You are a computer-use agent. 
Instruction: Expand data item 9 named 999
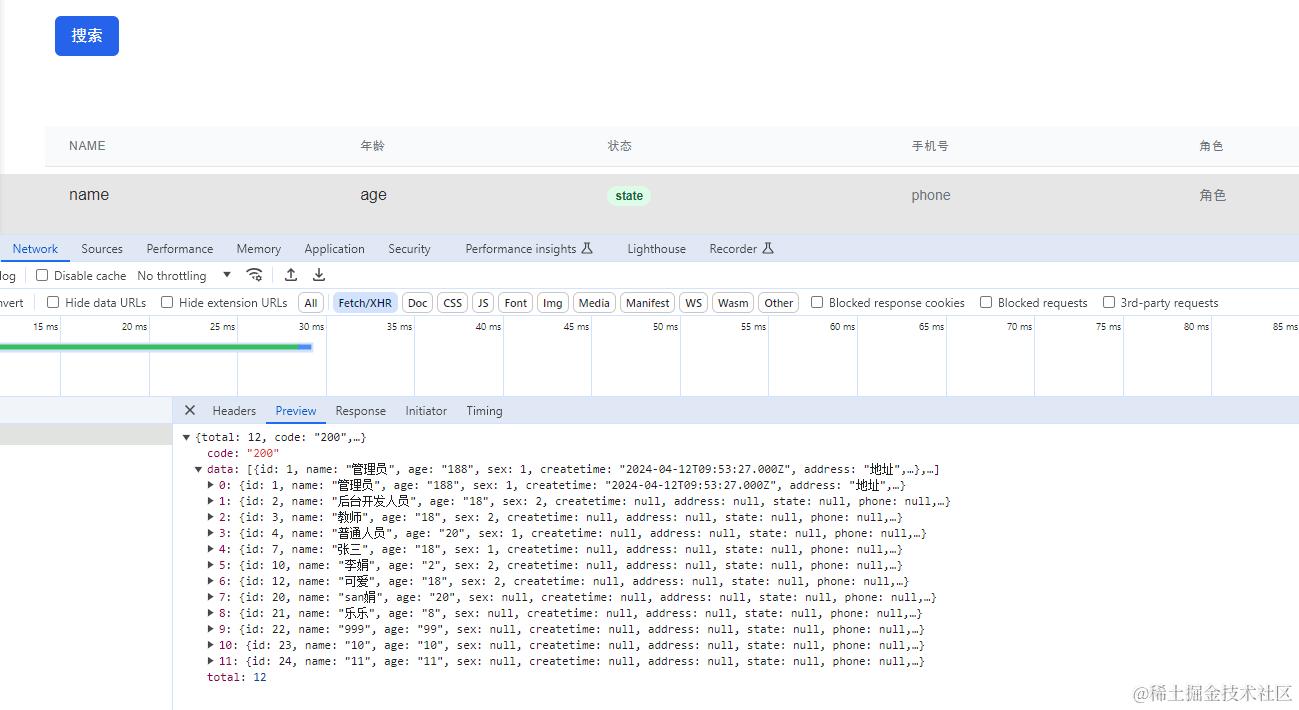click(211, 630)
